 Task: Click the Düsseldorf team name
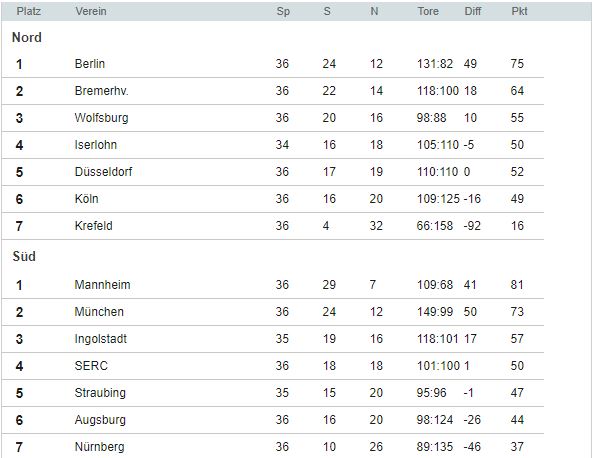103,172
